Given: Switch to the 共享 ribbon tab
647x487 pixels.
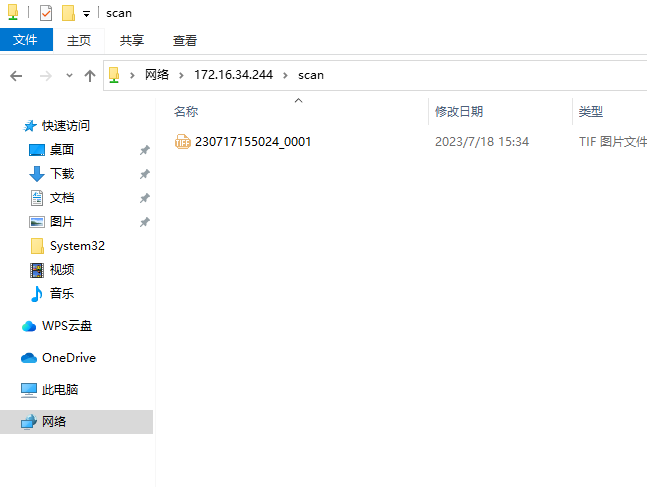Looking at the screenshot, I should (132, 40).
